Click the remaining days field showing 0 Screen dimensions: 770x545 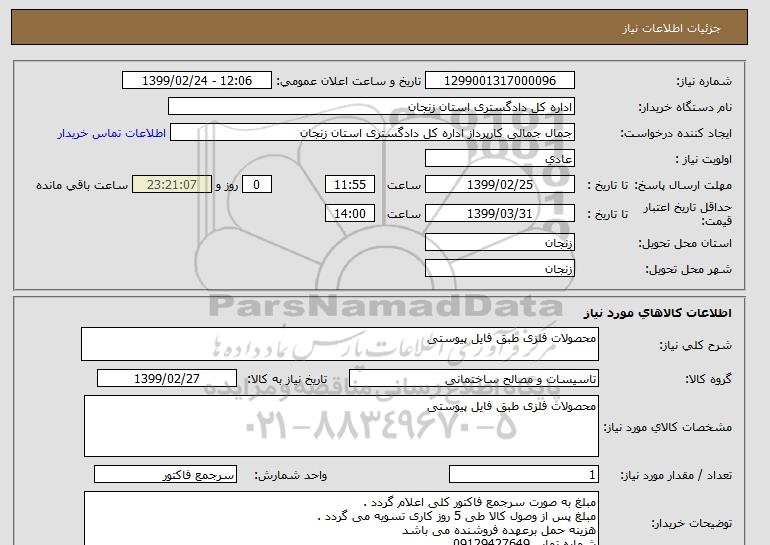[x=256, y=185]
